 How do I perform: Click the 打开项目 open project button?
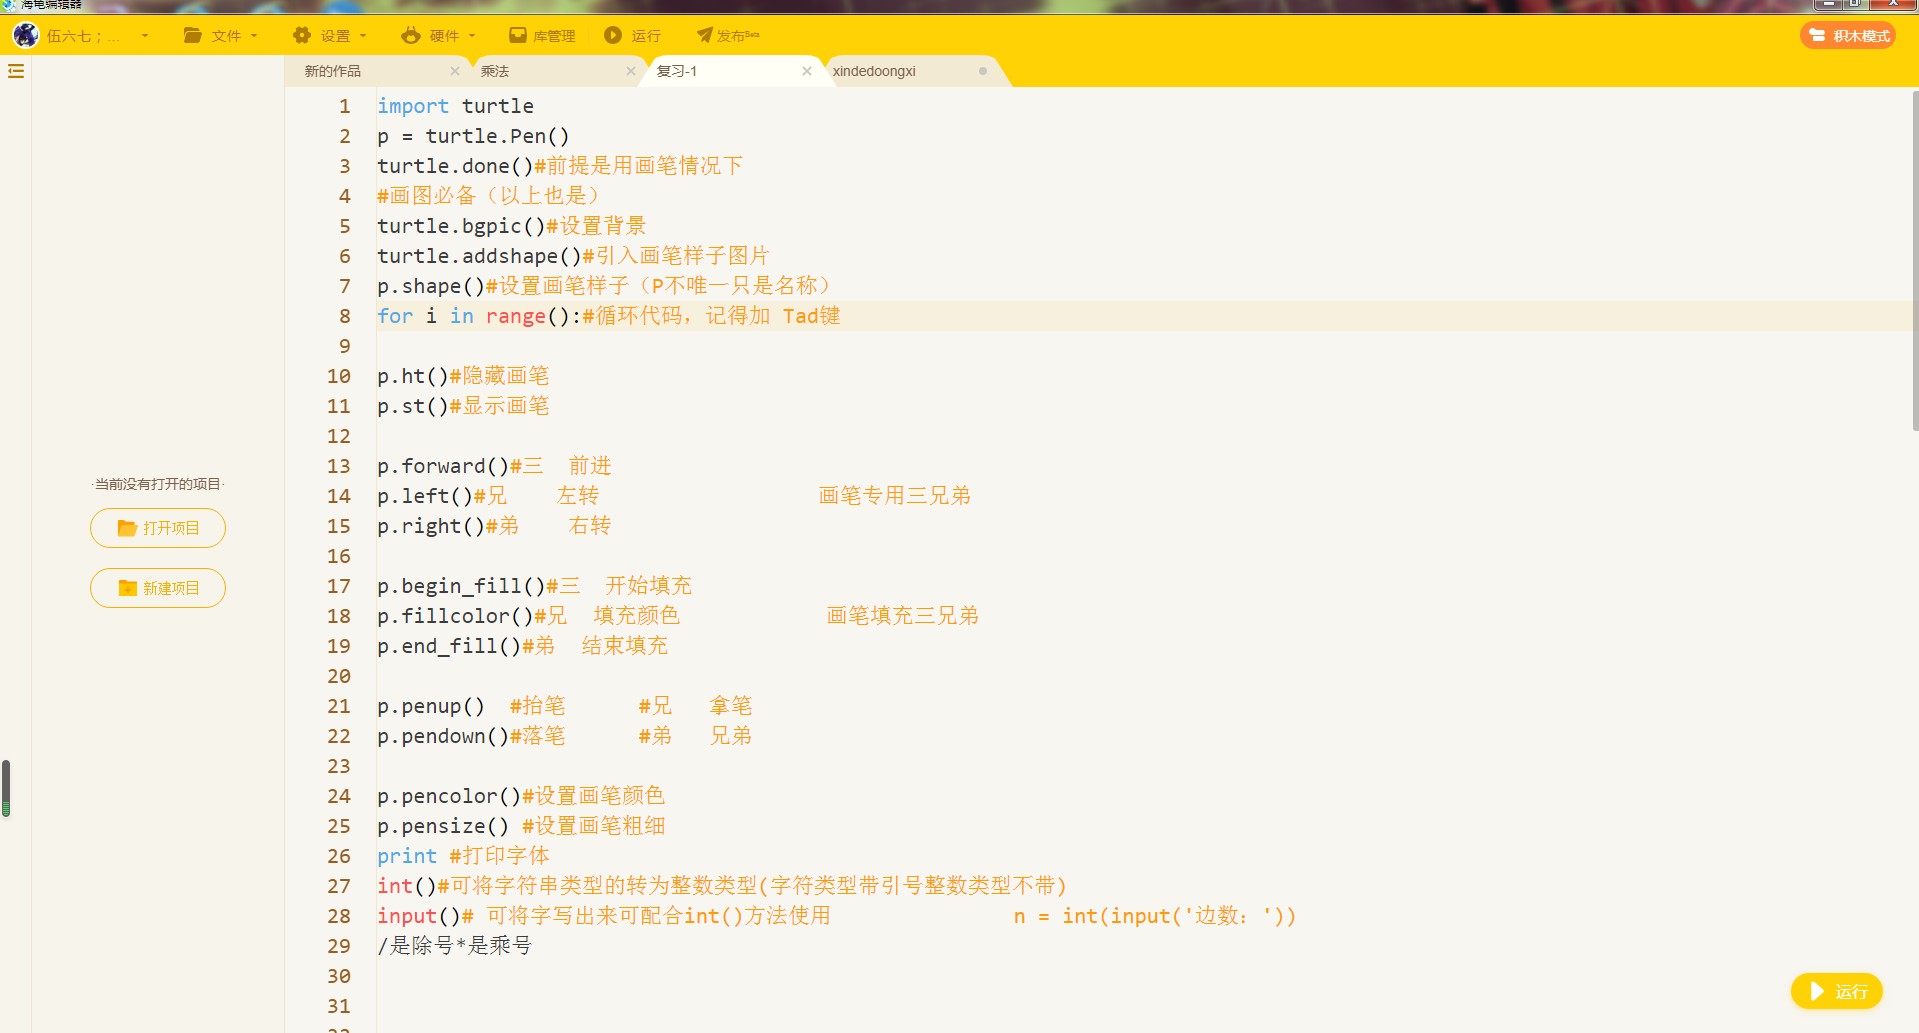158,528
